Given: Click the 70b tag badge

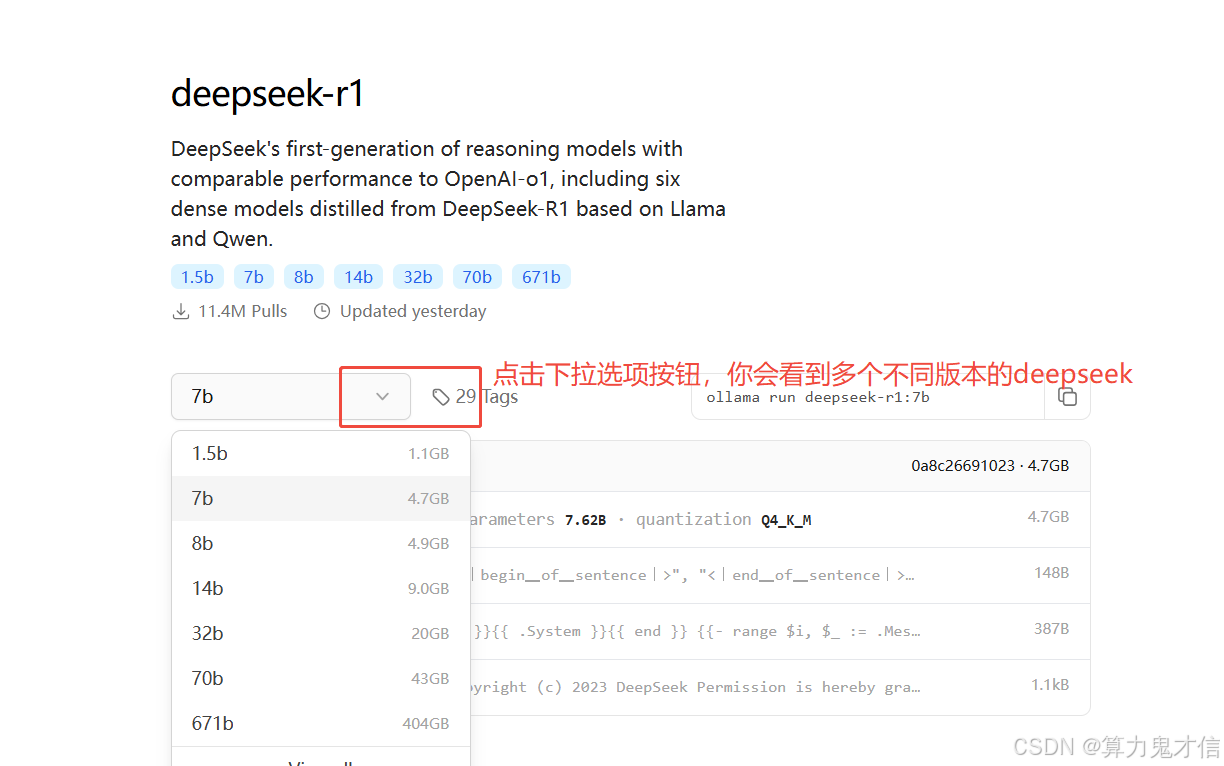Looking at the screenshot, I should (x=477, y=277).
